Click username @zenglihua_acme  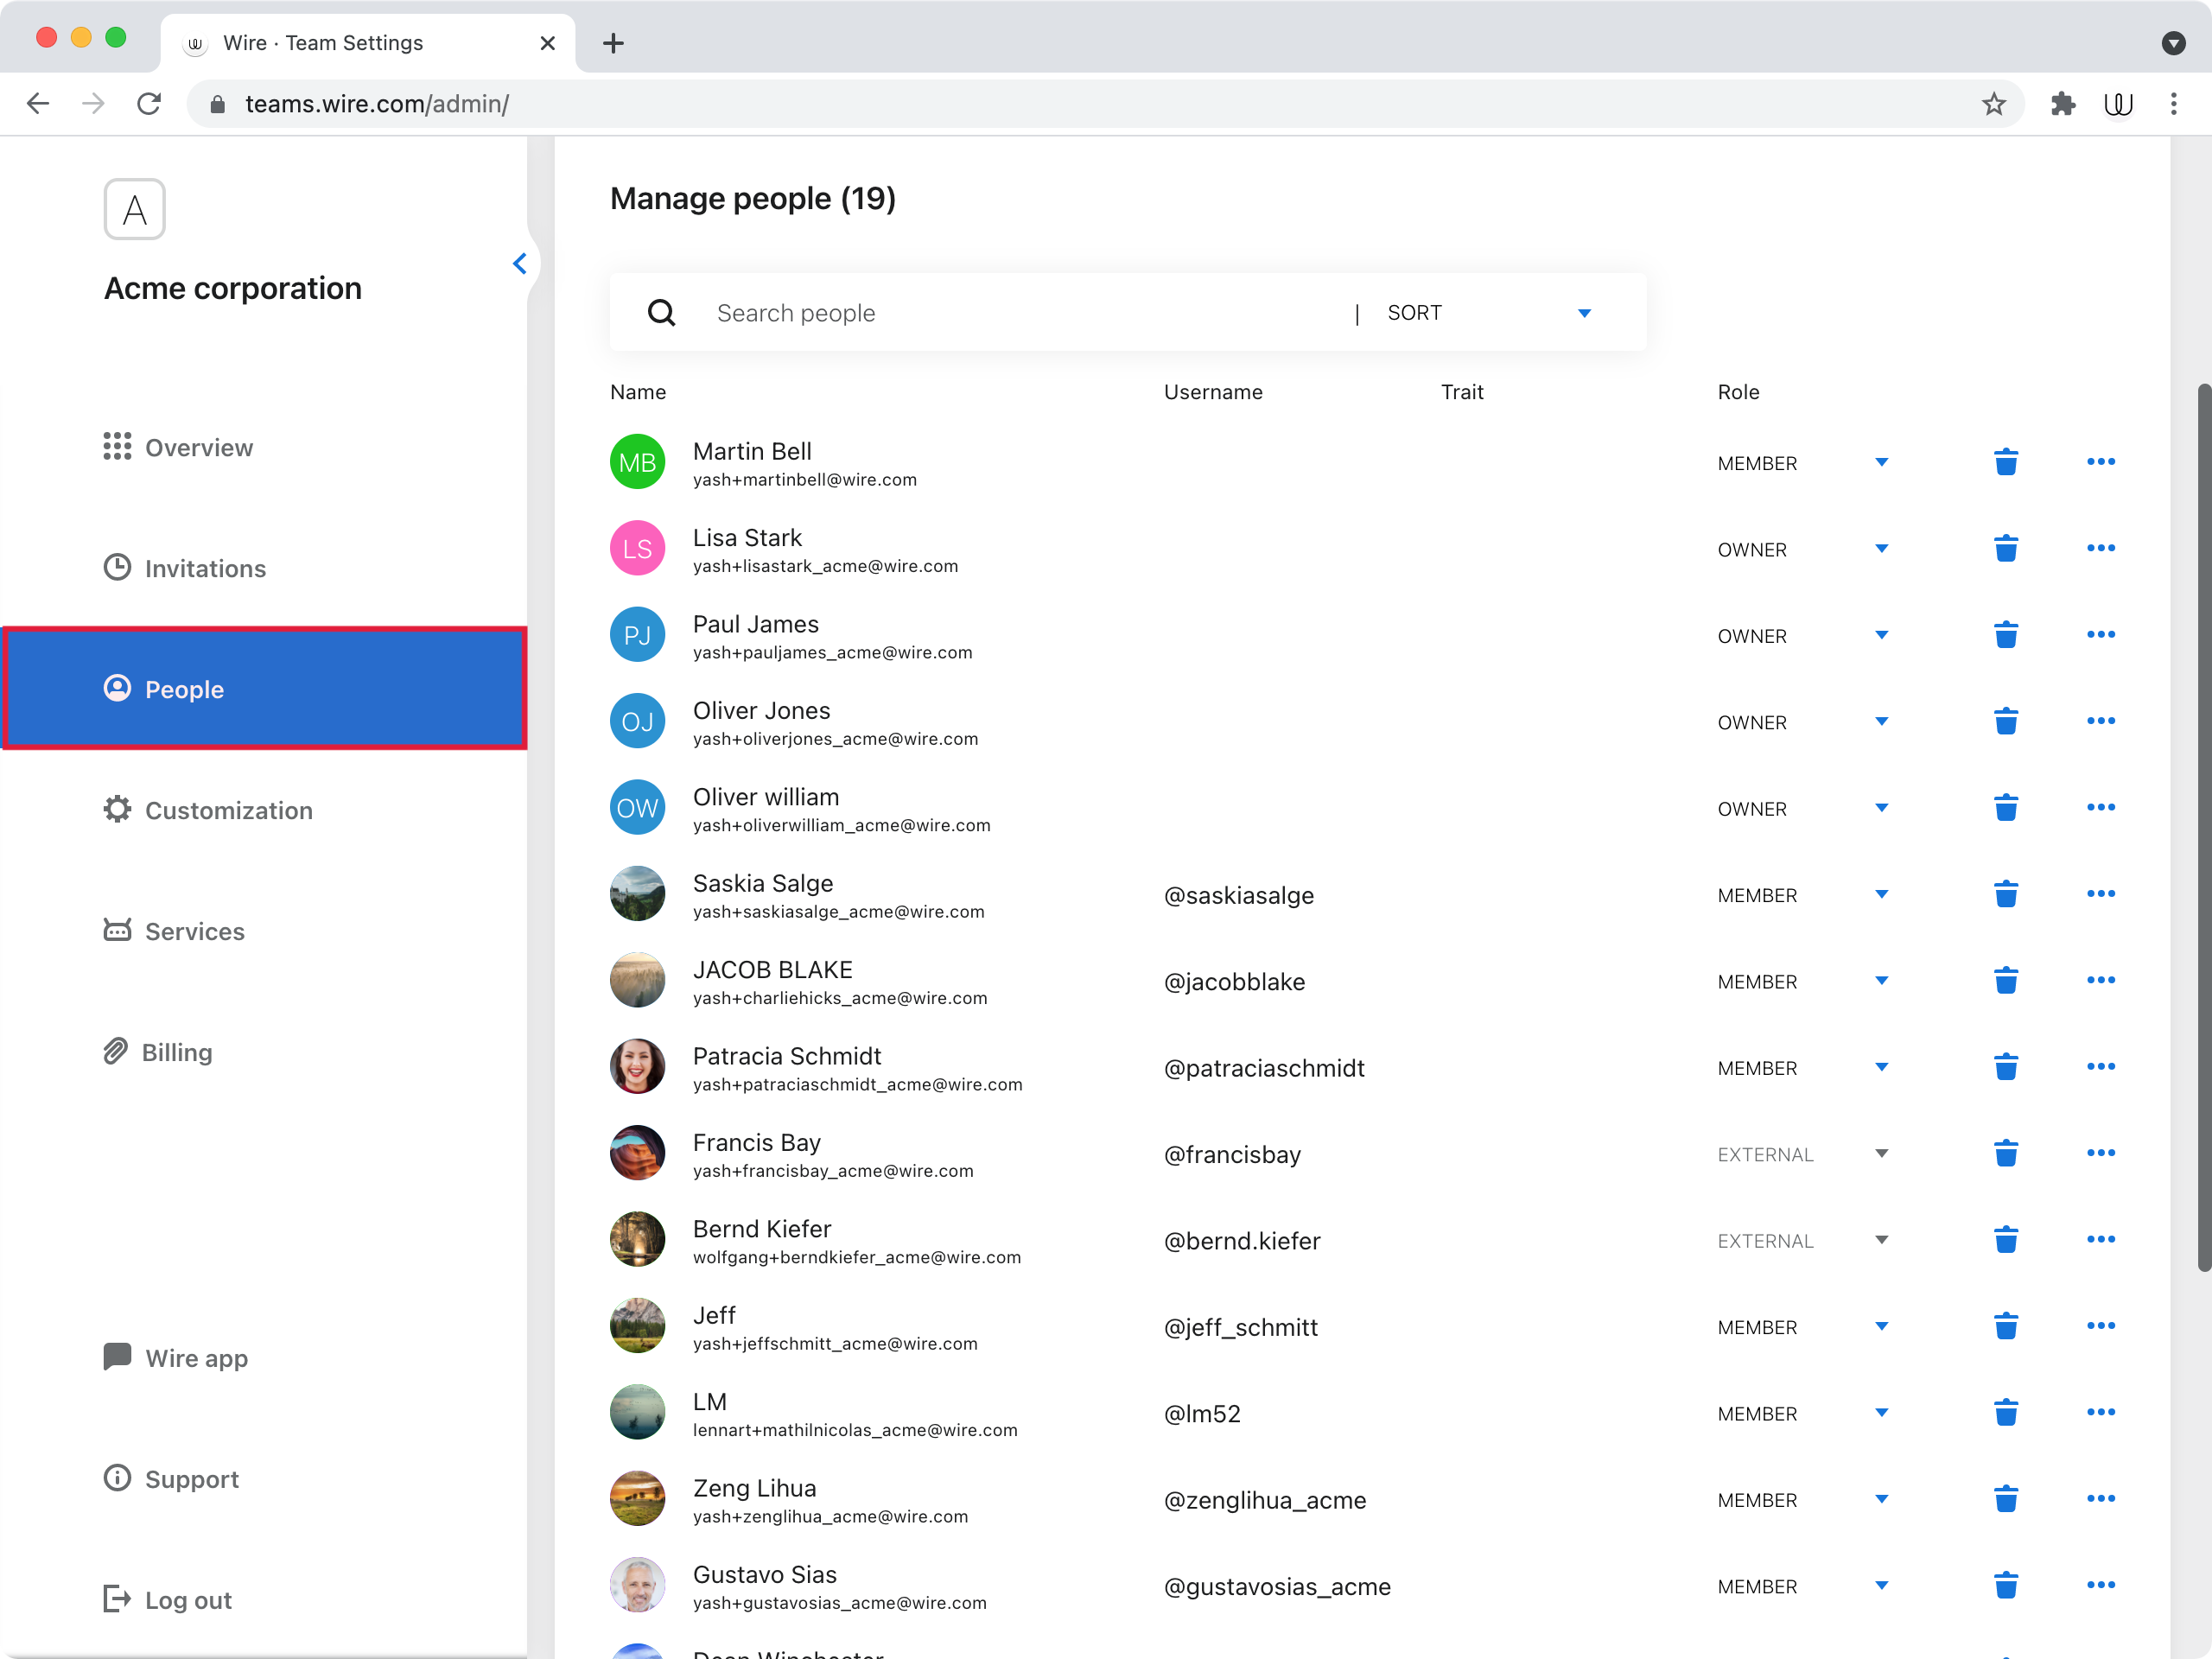click(1265, 1500)
